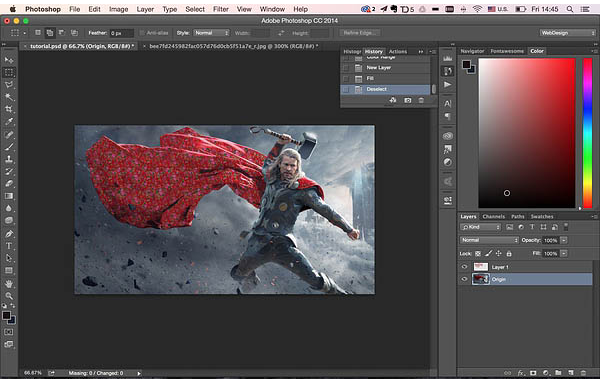Select the Blur tool
This screenshot has height=379, width=601.
[9, 208]
